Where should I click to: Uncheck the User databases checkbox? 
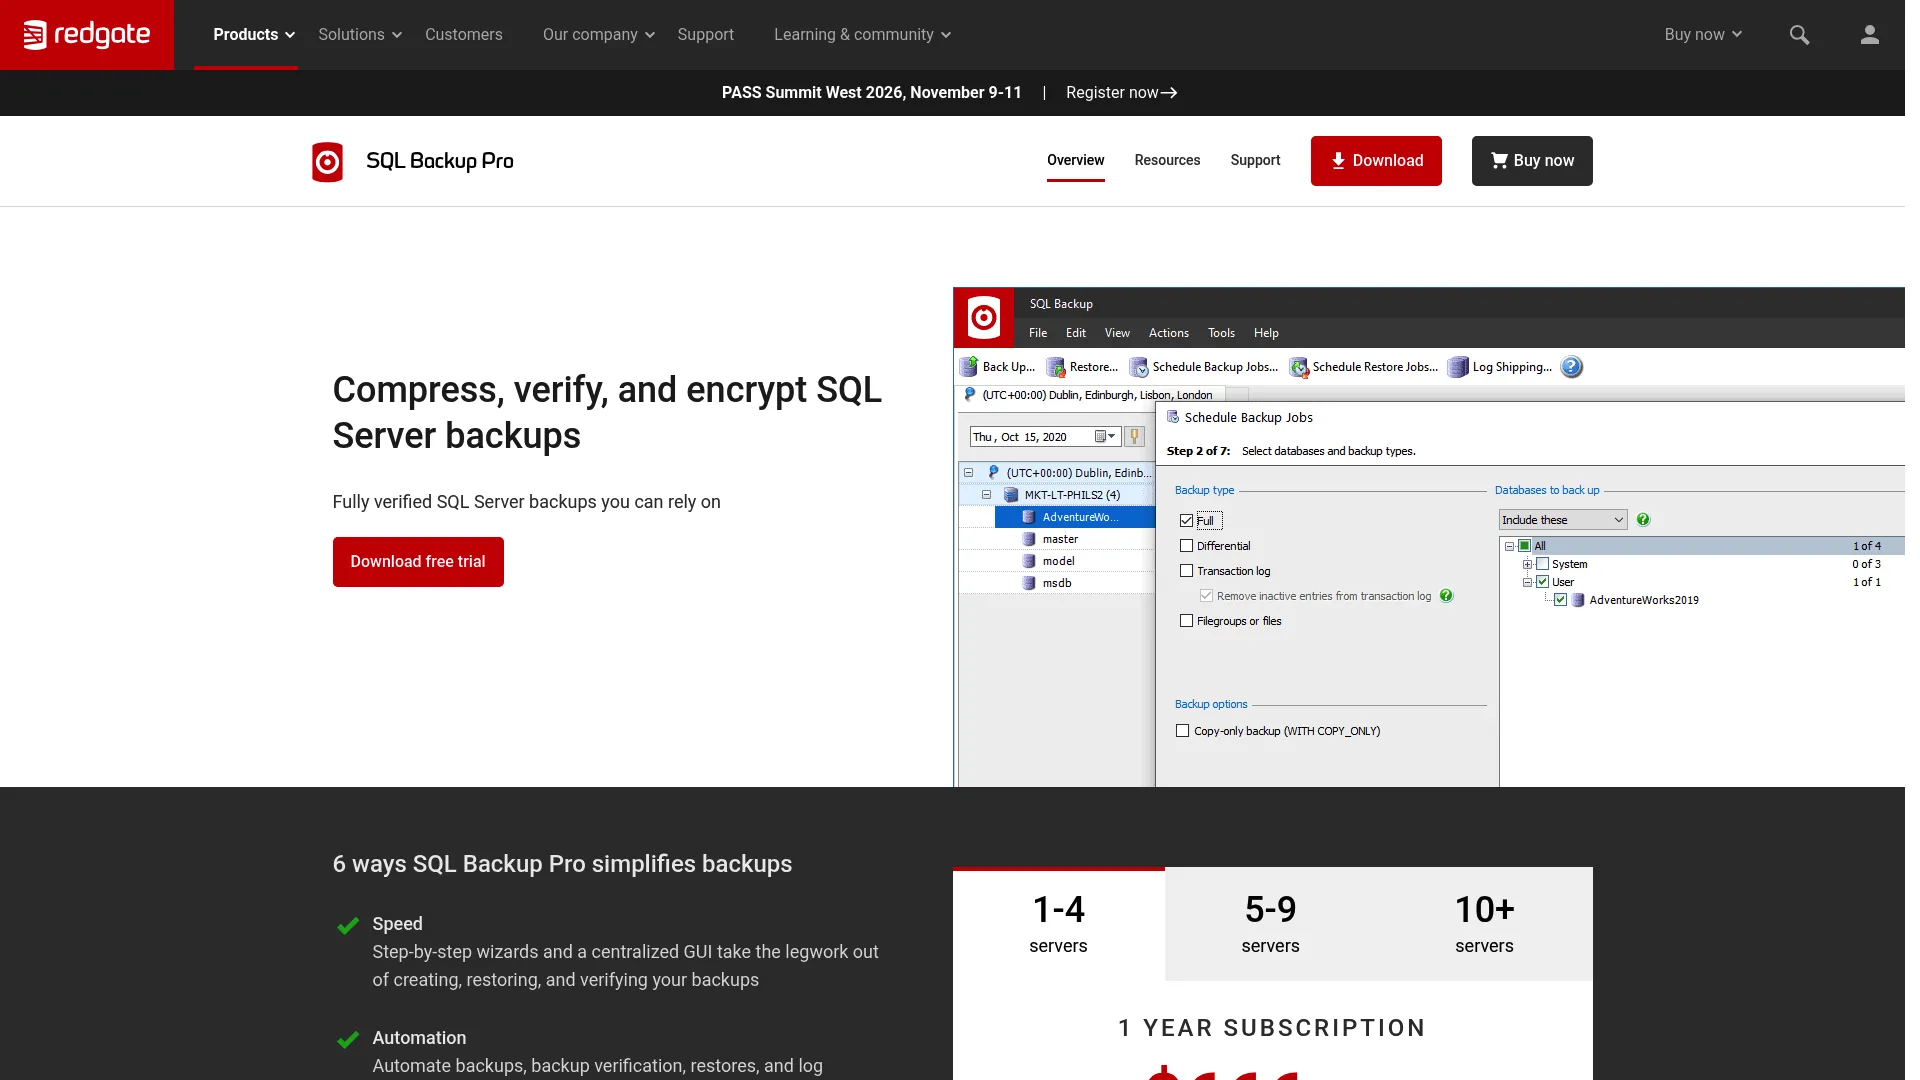[x=1542, y=582]
